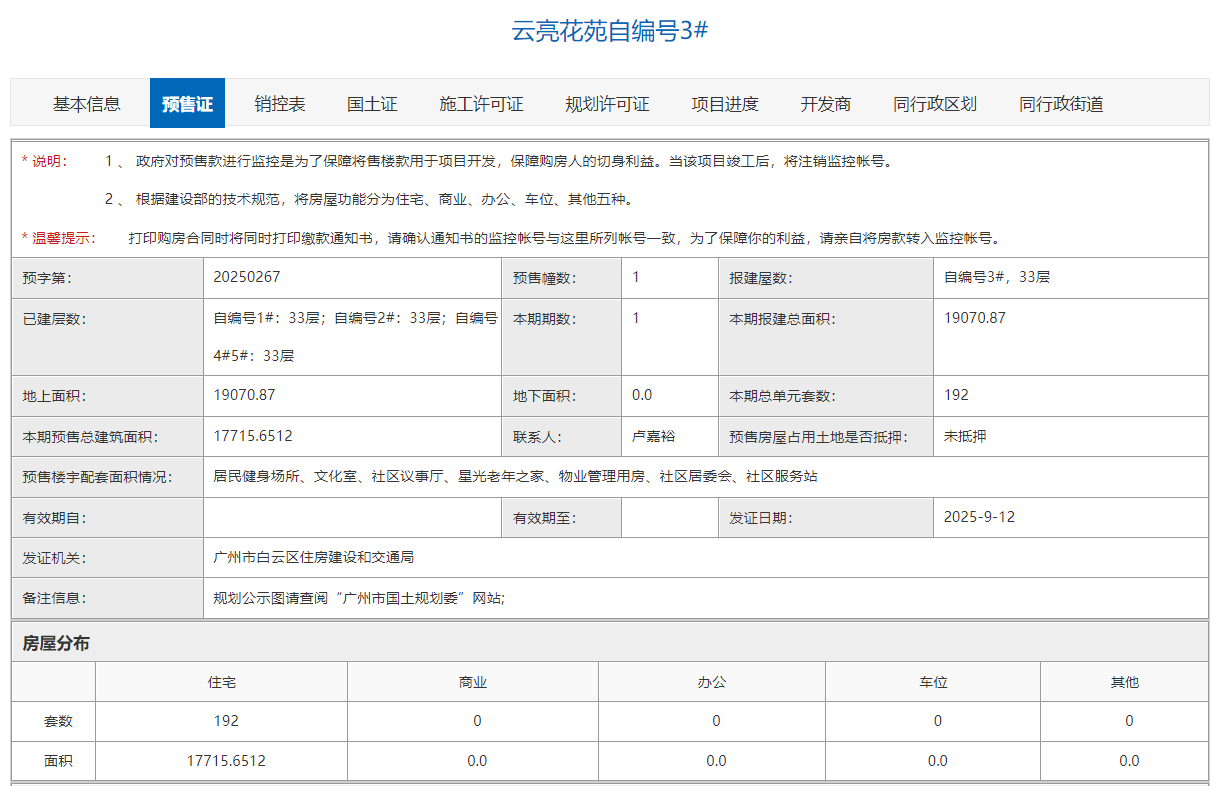1218x786 pixels.
Task: Click the note about 房屋功能分为住宅、商业
Action: point(369,199)
